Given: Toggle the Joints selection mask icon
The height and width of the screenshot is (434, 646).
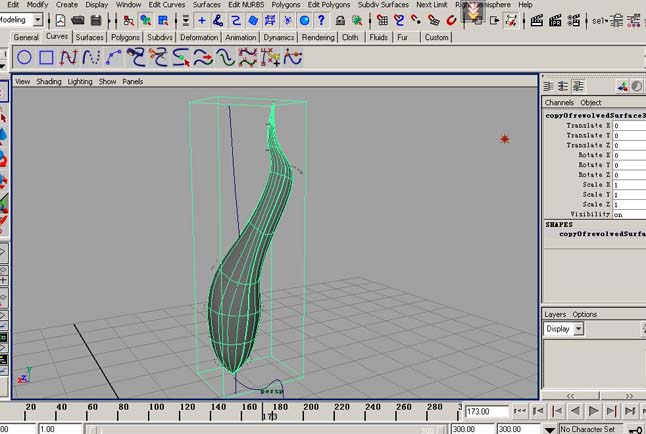Looking at the screenshot, I should click(218, 20).
